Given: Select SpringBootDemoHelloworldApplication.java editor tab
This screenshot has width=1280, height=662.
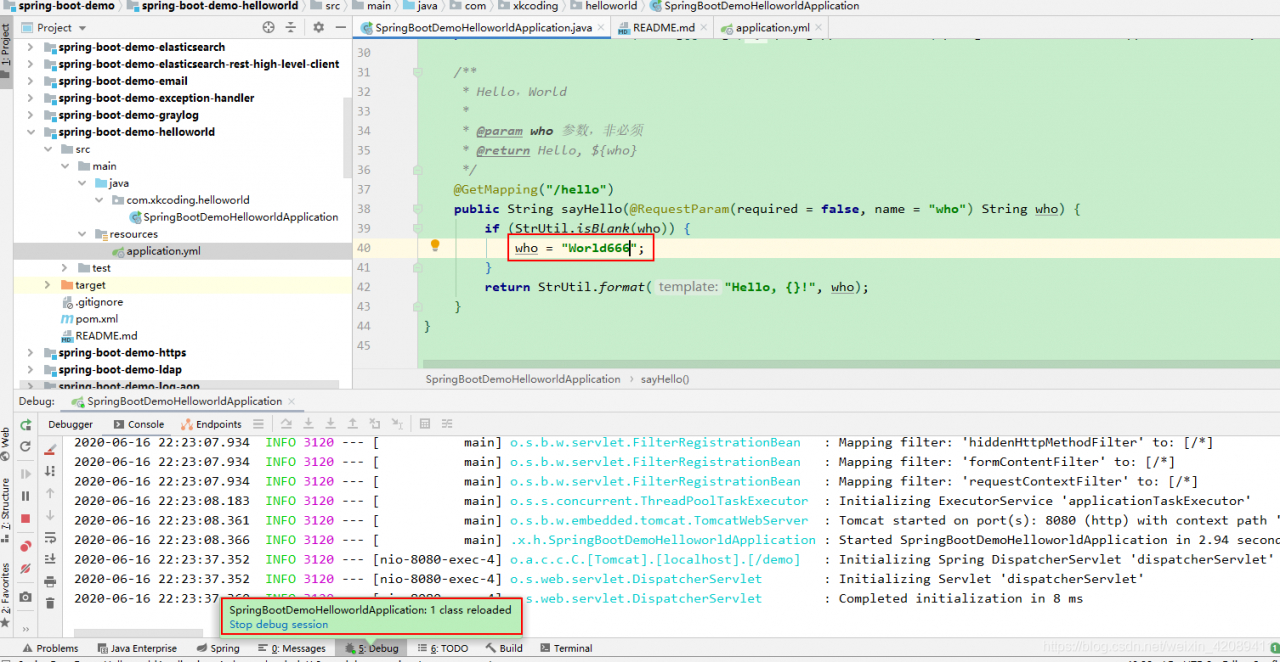Looking at the screenshot, I should [x=484, y=28].
